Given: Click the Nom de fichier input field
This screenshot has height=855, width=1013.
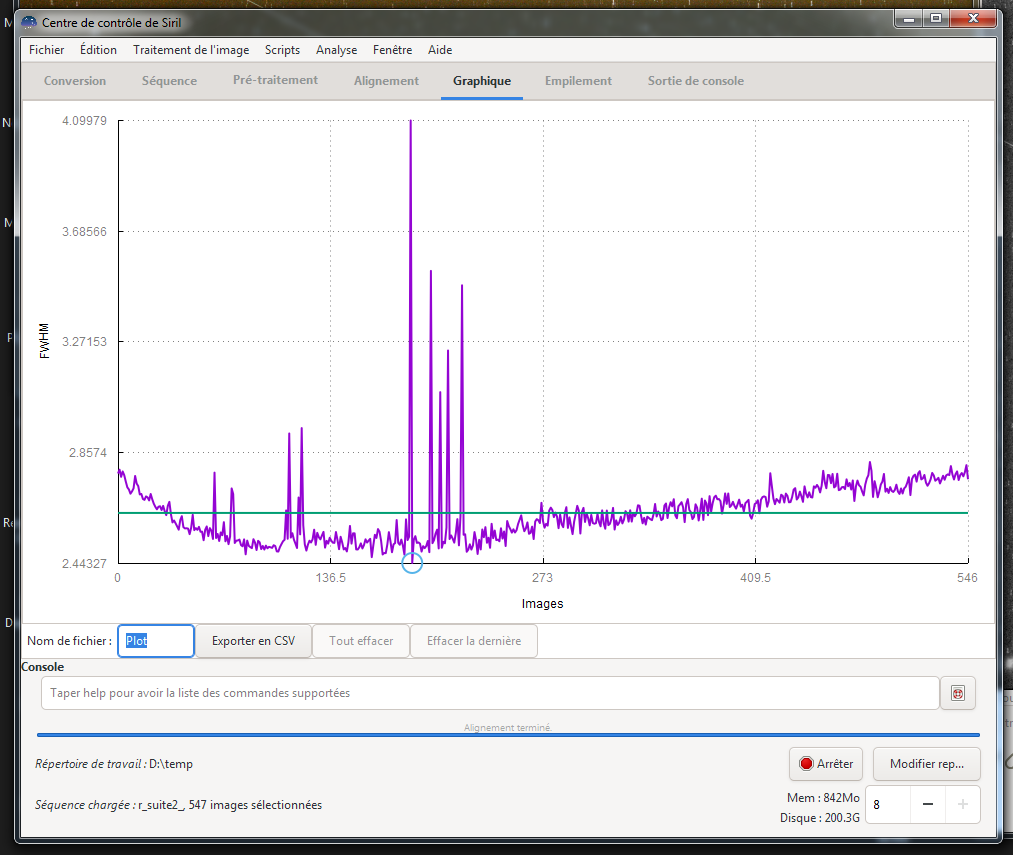Looking at the screenshot, I should coord(156,641).
